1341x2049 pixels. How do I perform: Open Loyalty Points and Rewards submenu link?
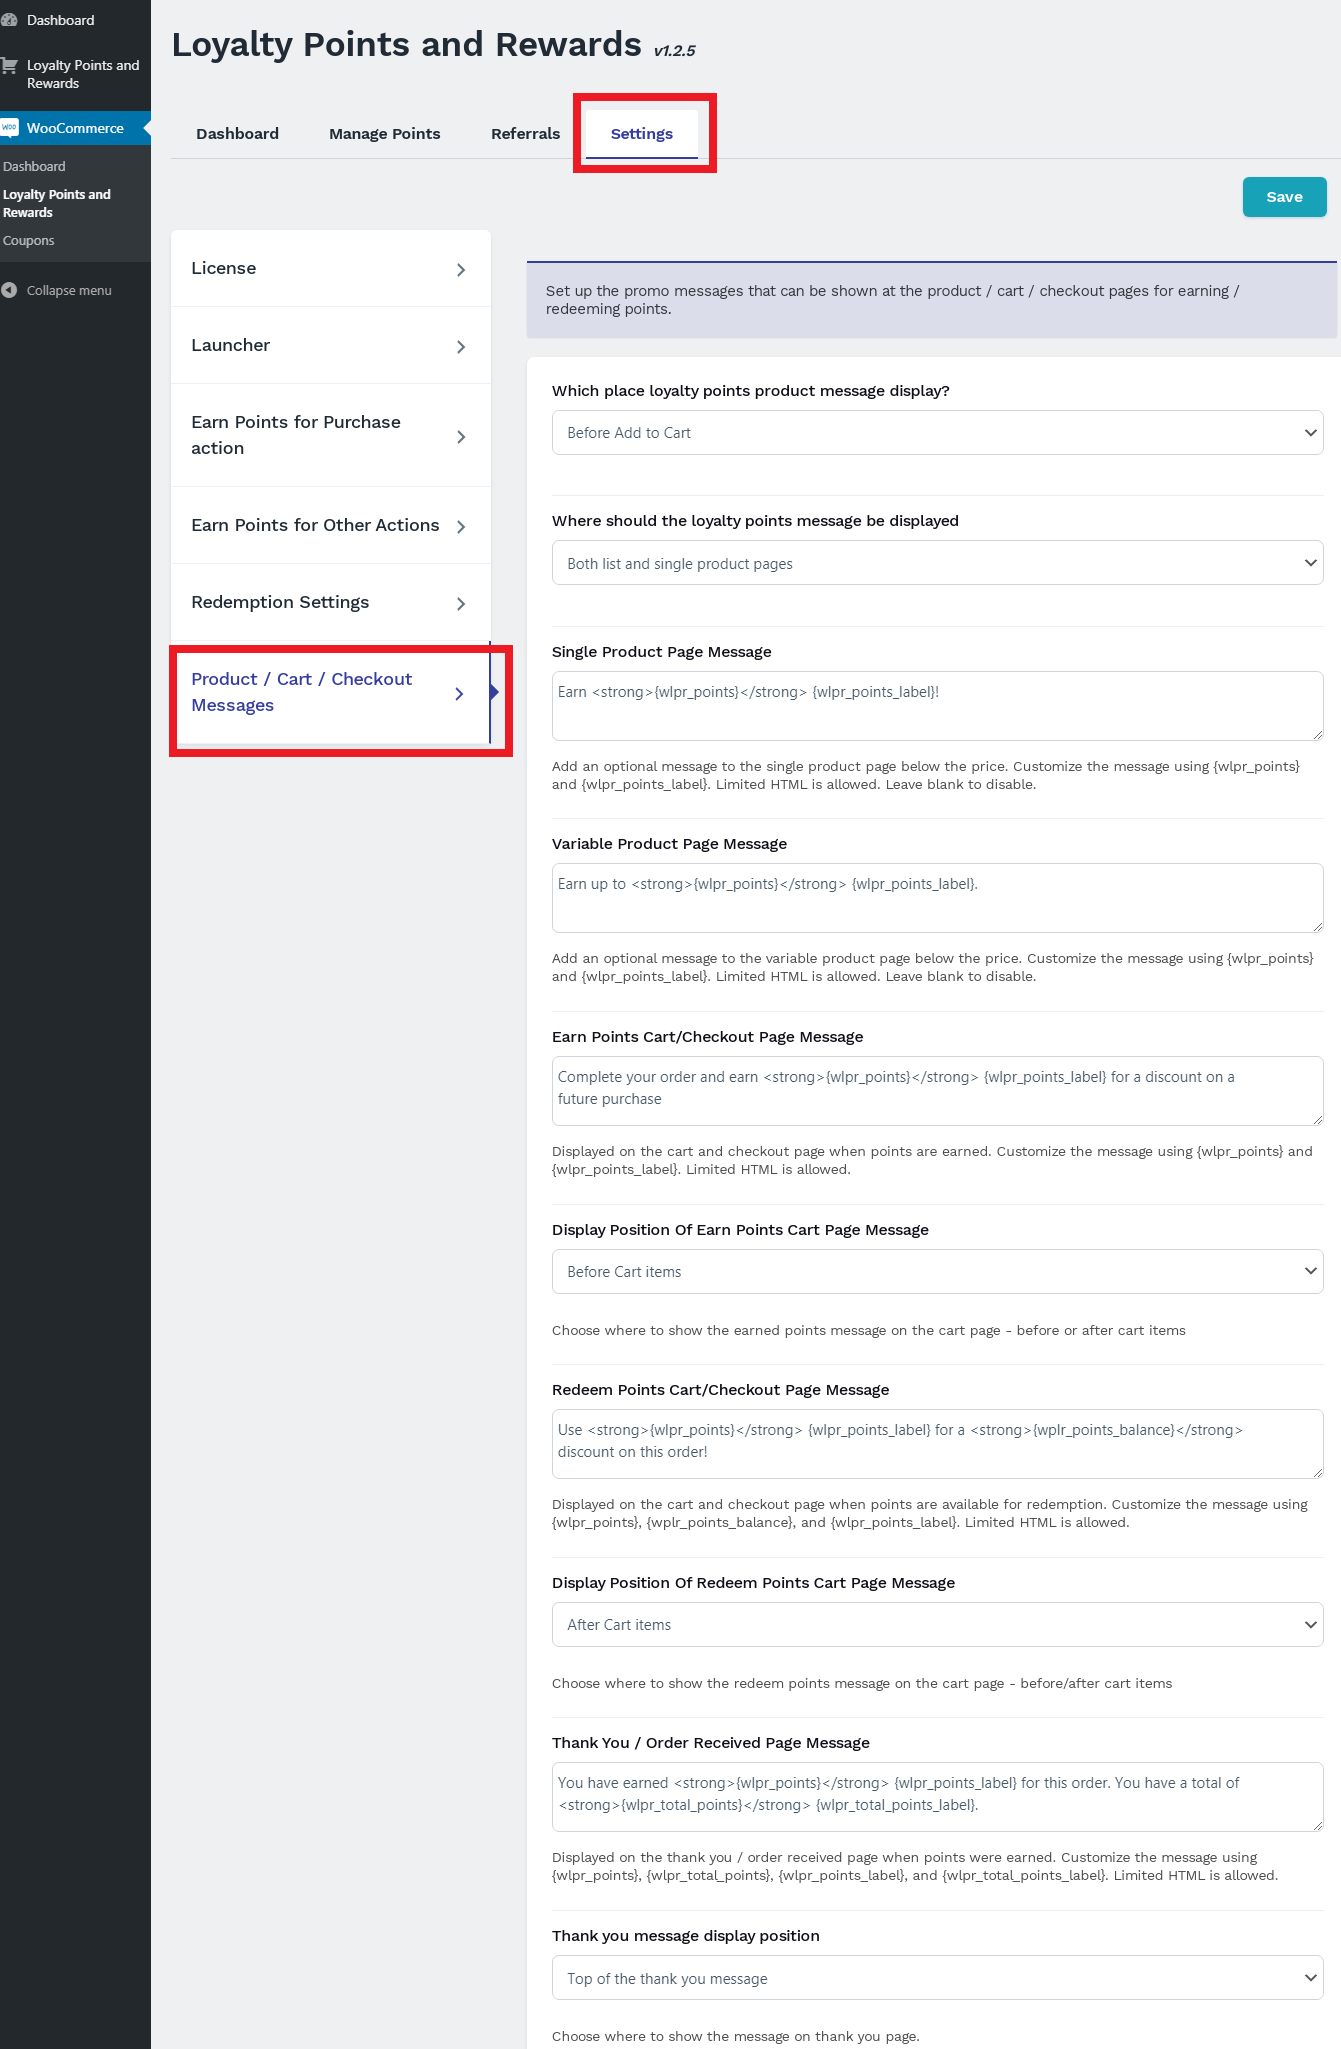(57, 203)
